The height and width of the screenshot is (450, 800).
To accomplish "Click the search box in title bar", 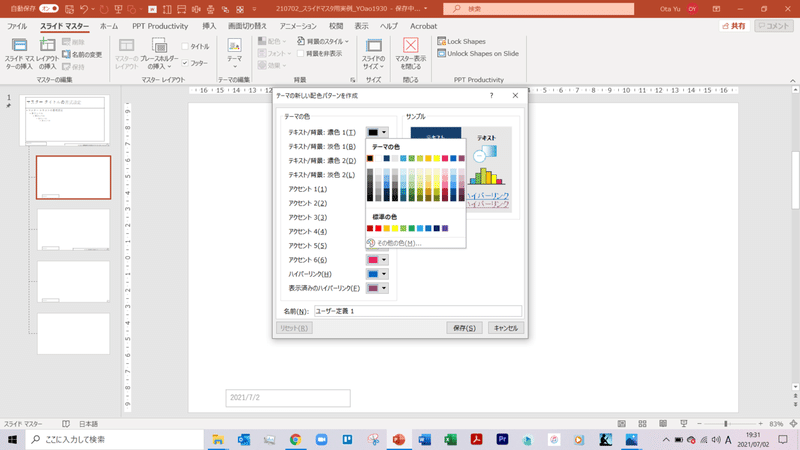I will [539, 9].
